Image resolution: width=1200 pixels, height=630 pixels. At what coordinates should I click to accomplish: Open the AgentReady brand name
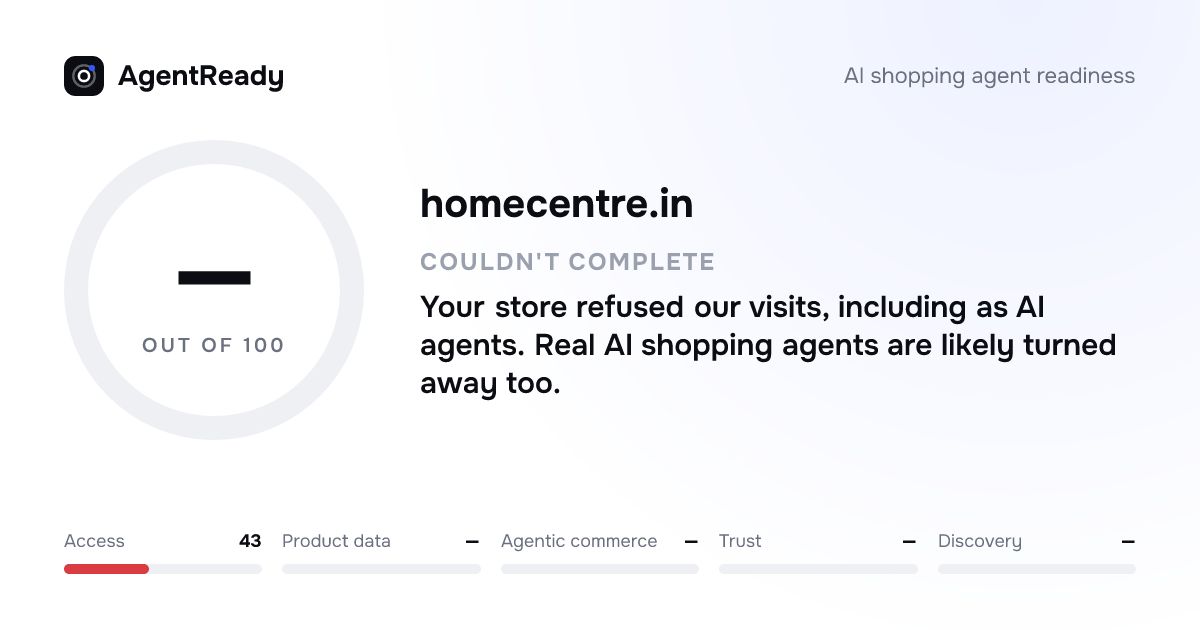[201, 76]
